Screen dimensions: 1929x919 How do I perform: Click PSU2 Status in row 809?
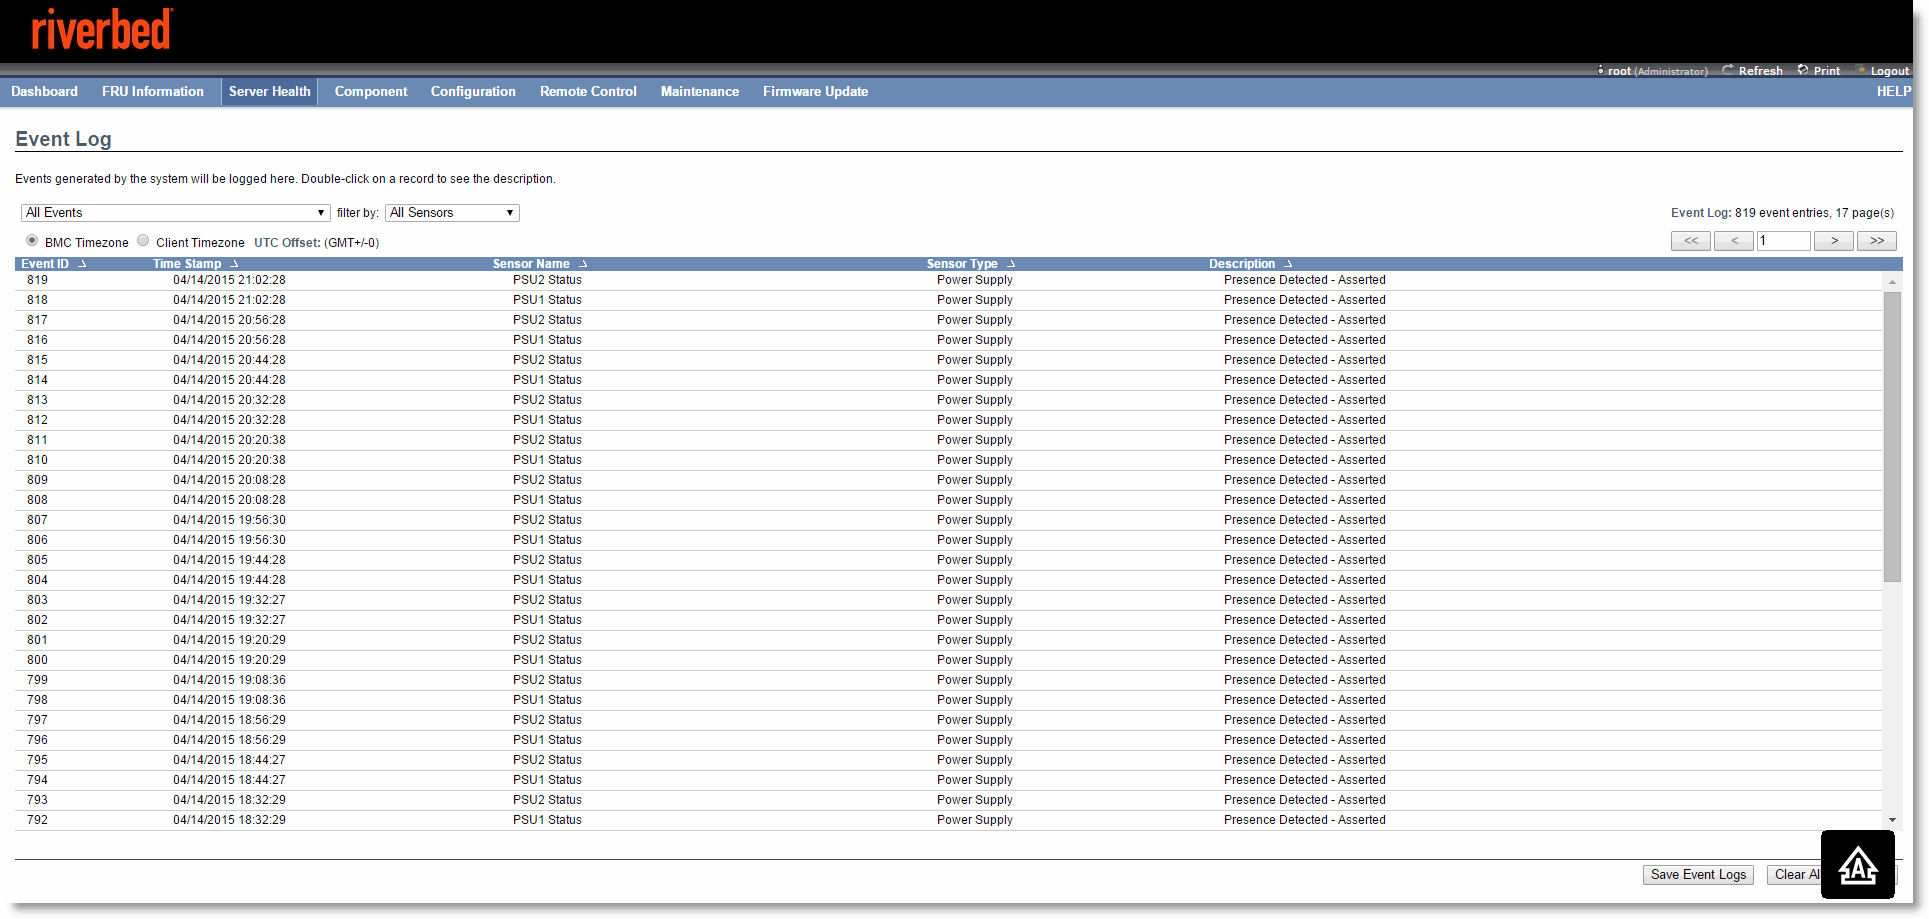pyautogui.click(x=547, y=480)
